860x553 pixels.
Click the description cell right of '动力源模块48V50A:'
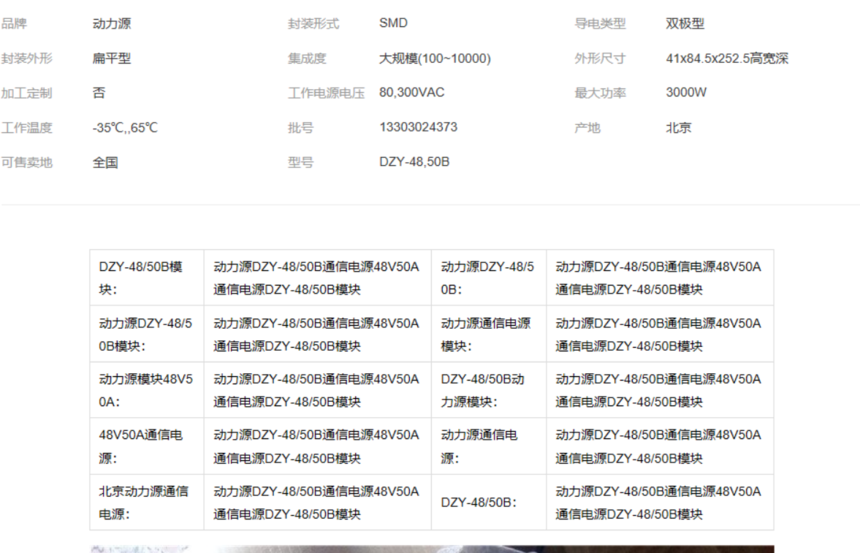[318, 390]
